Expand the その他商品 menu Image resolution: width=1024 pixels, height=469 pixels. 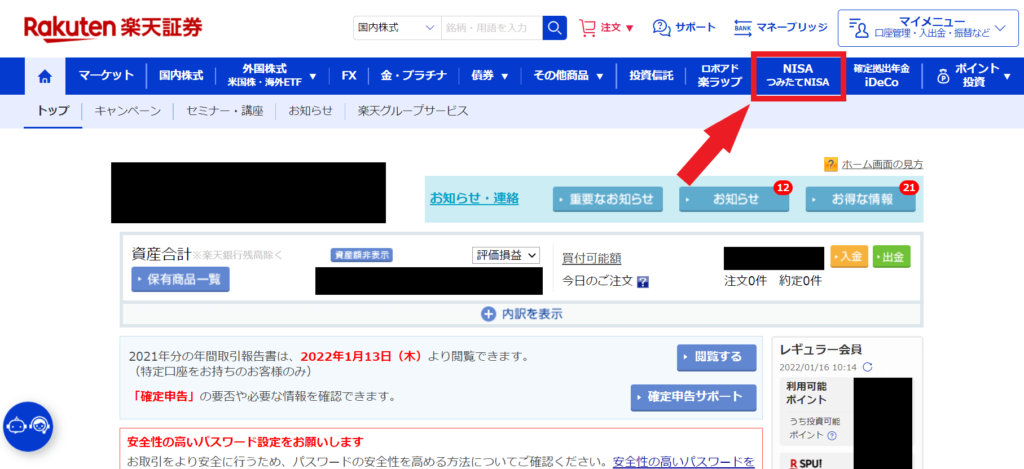pos(568,76)
